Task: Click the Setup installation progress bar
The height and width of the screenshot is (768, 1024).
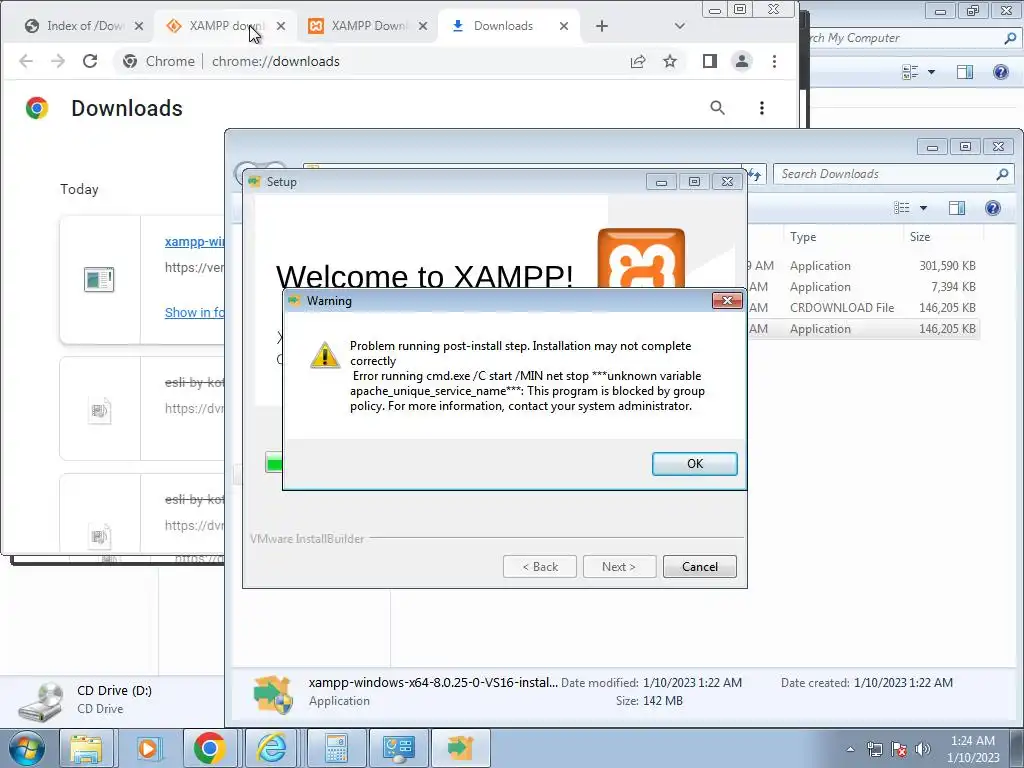Action: point(274,463)
